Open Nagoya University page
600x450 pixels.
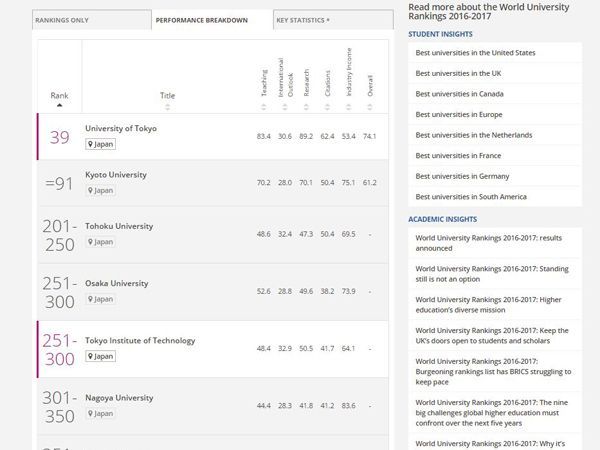click(x=119, y=398)
